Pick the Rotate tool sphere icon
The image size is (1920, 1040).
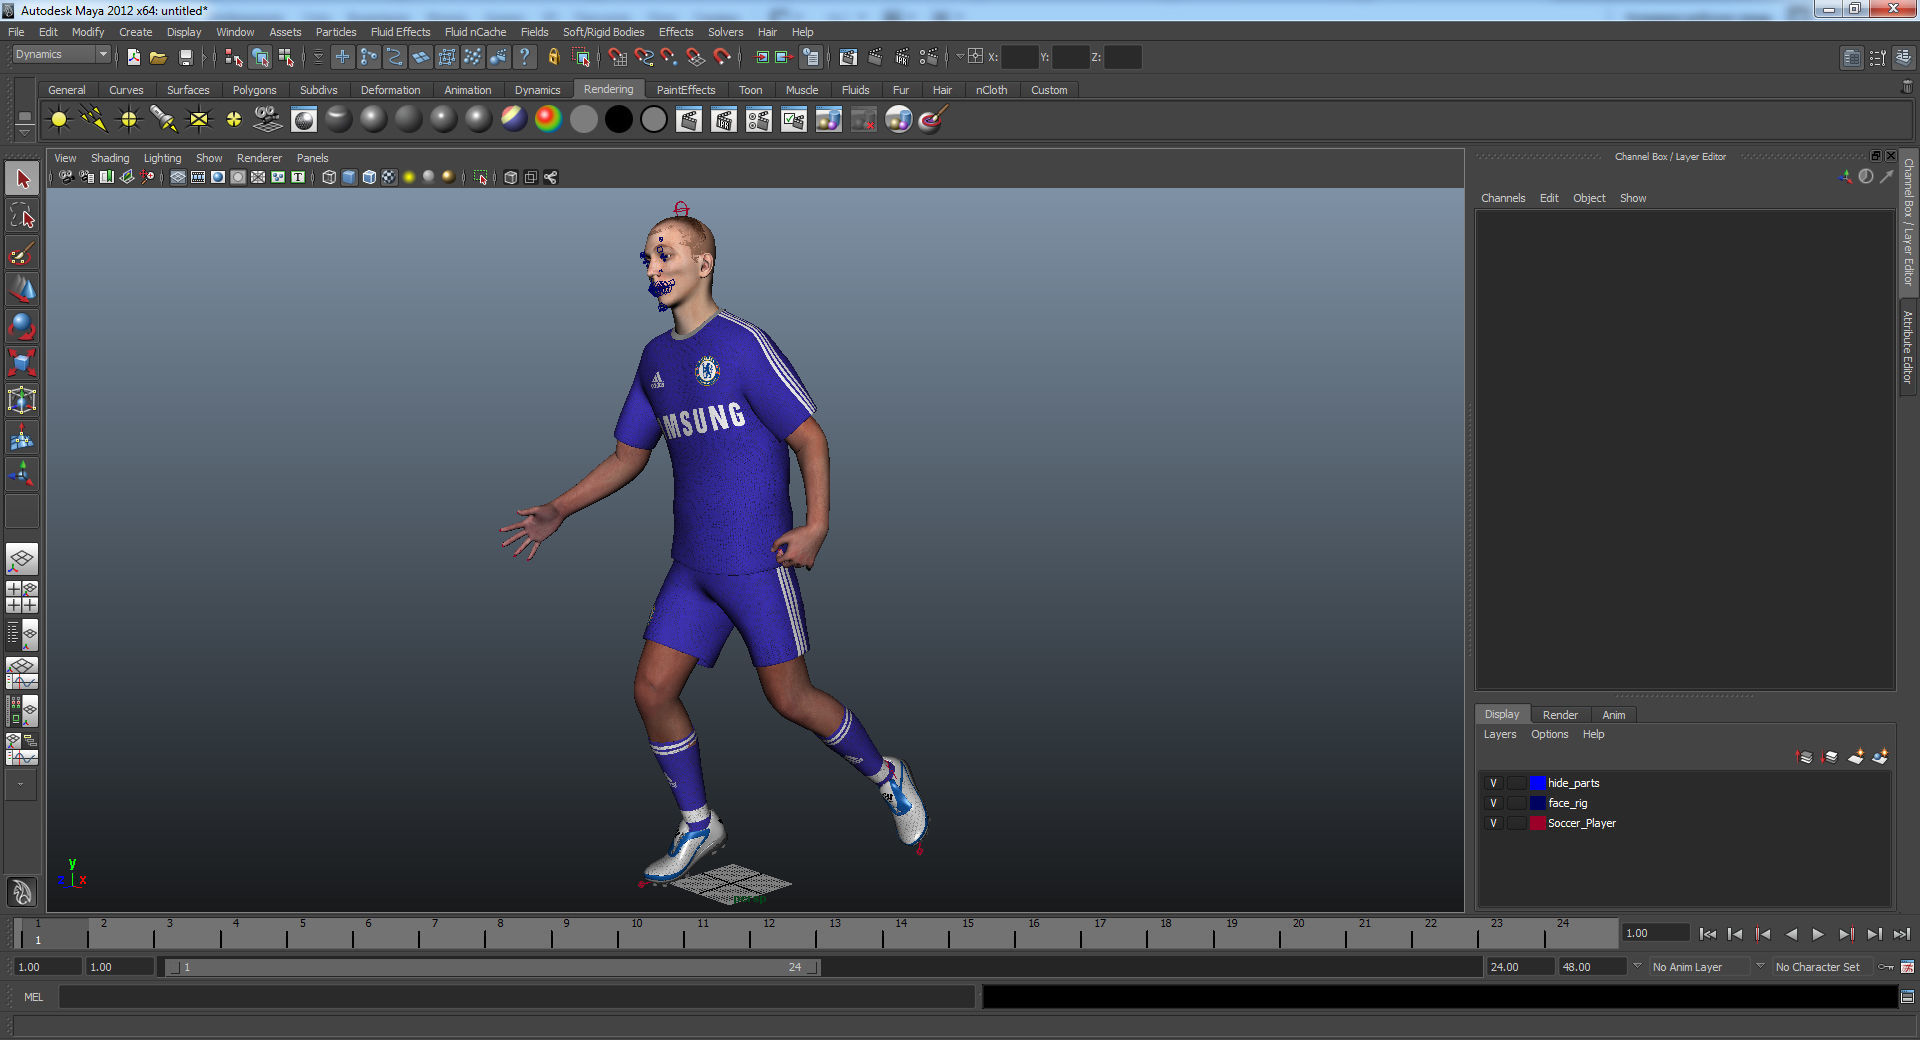[22, 327]
